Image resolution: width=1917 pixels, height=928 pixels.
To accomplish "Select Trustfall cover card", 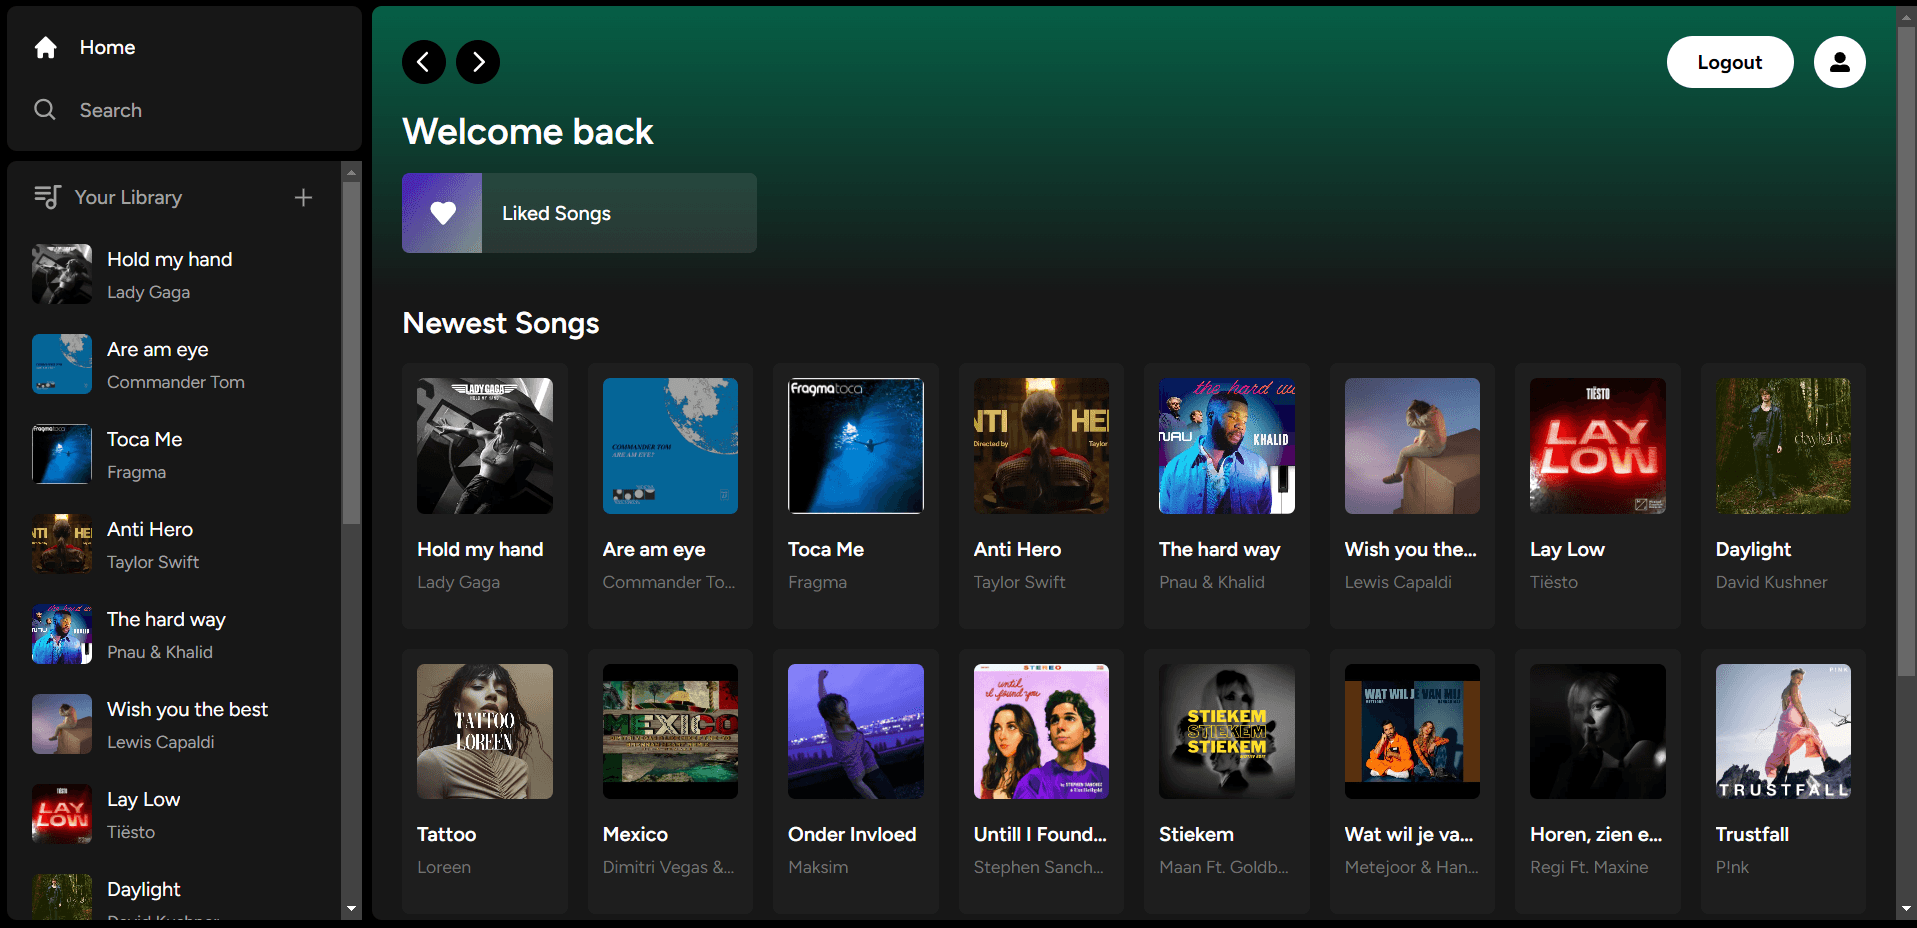I will (1783, 731).
